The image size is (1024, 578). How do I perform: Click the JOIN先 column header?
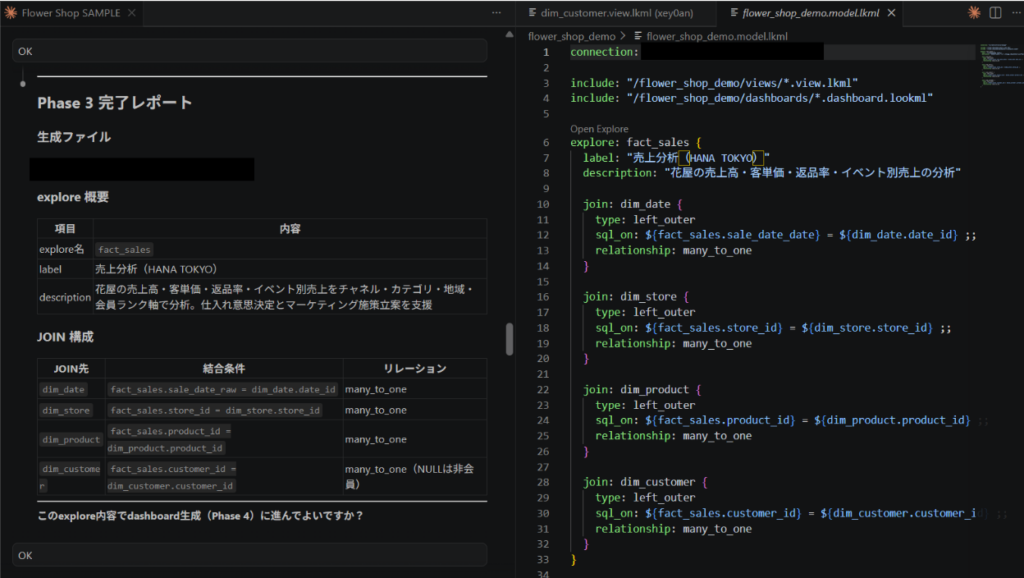click(71, 368)
